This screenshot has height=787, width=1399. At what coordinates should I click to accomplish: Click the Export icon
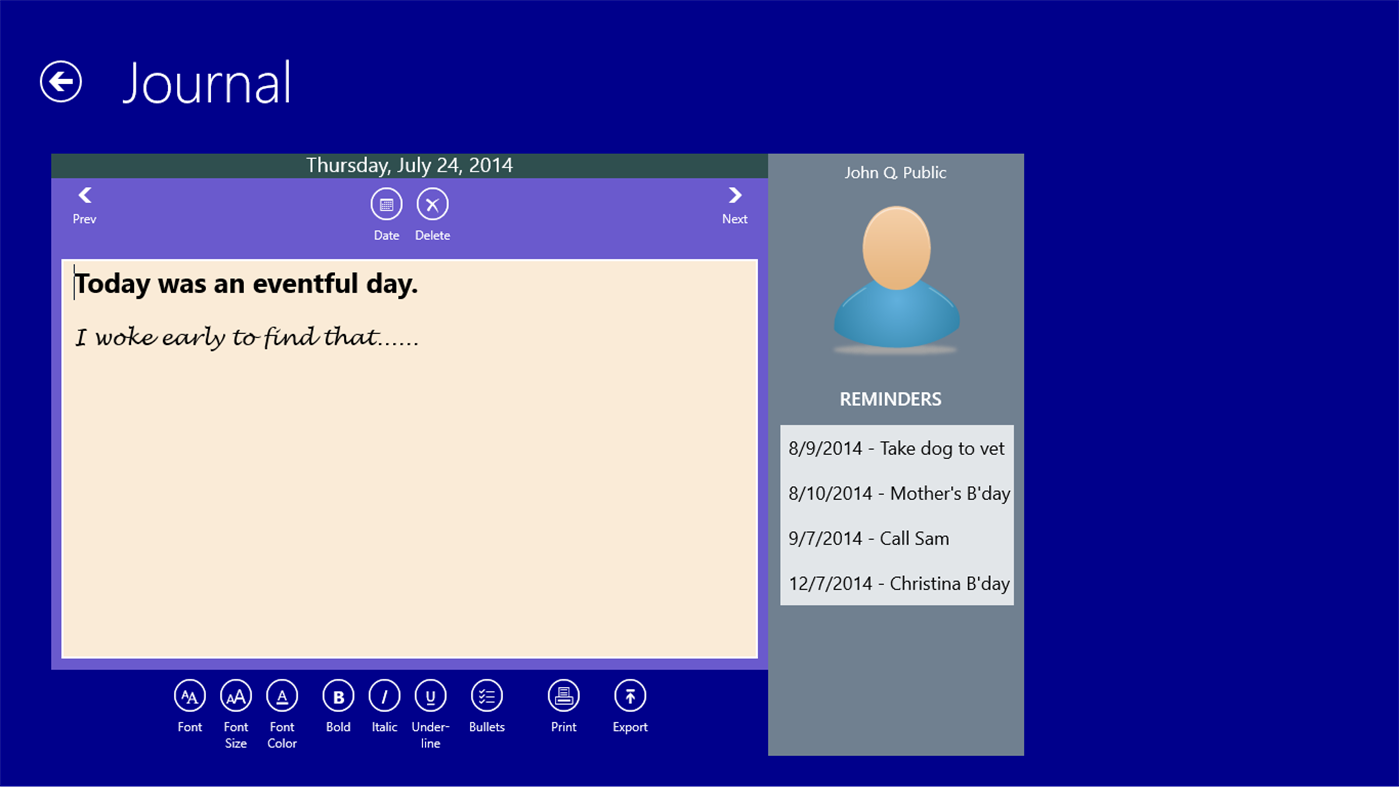tap(630, 694)
